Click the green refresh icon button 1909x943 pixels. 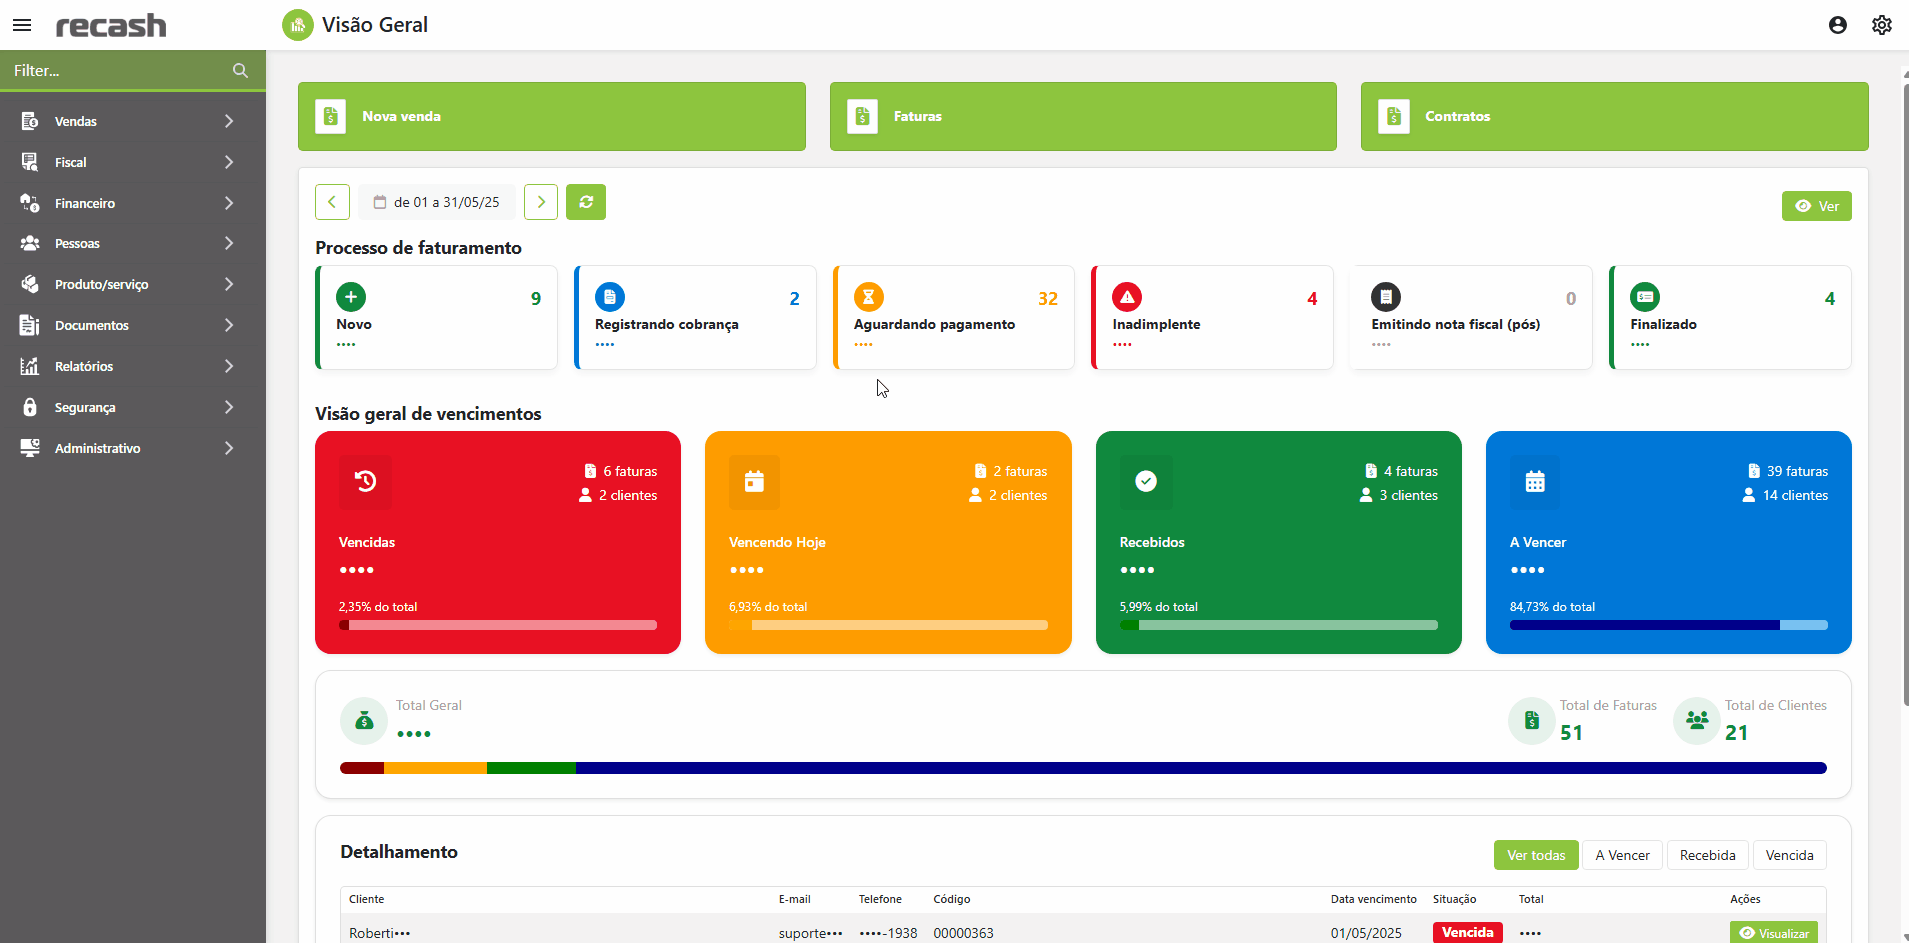point(586,202)
